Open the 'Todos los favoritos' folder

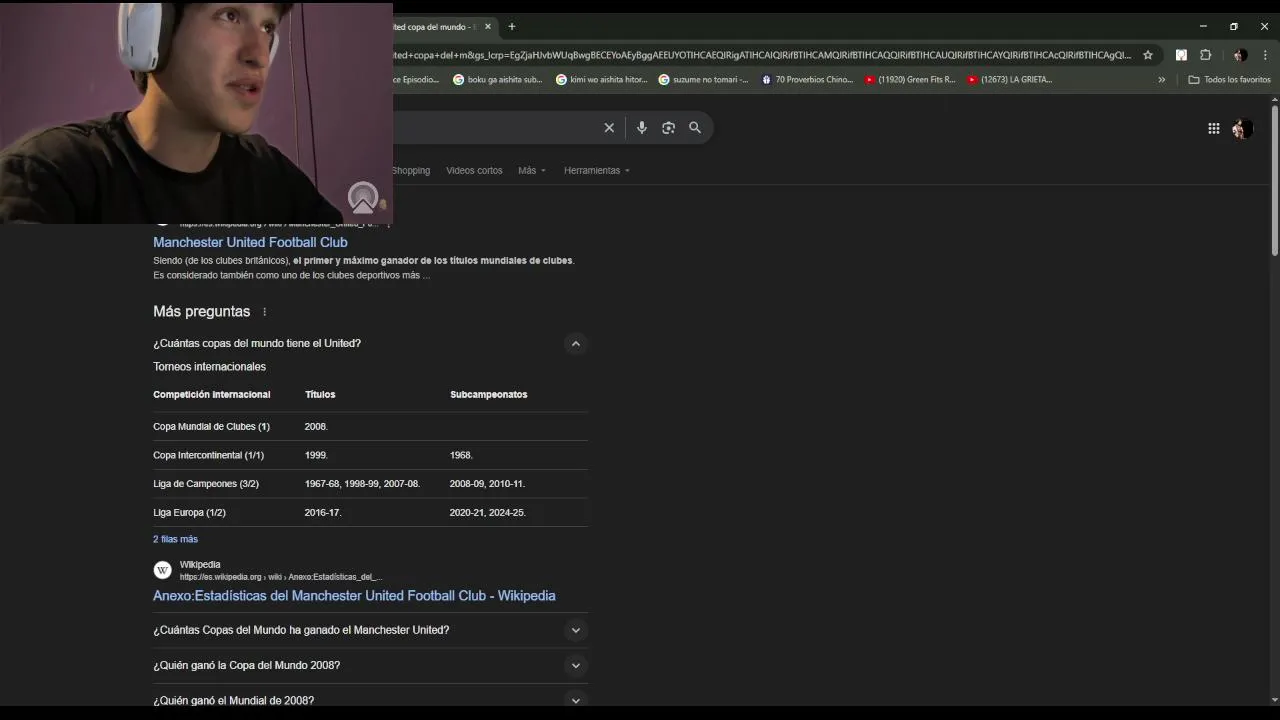pos(1230,80)
